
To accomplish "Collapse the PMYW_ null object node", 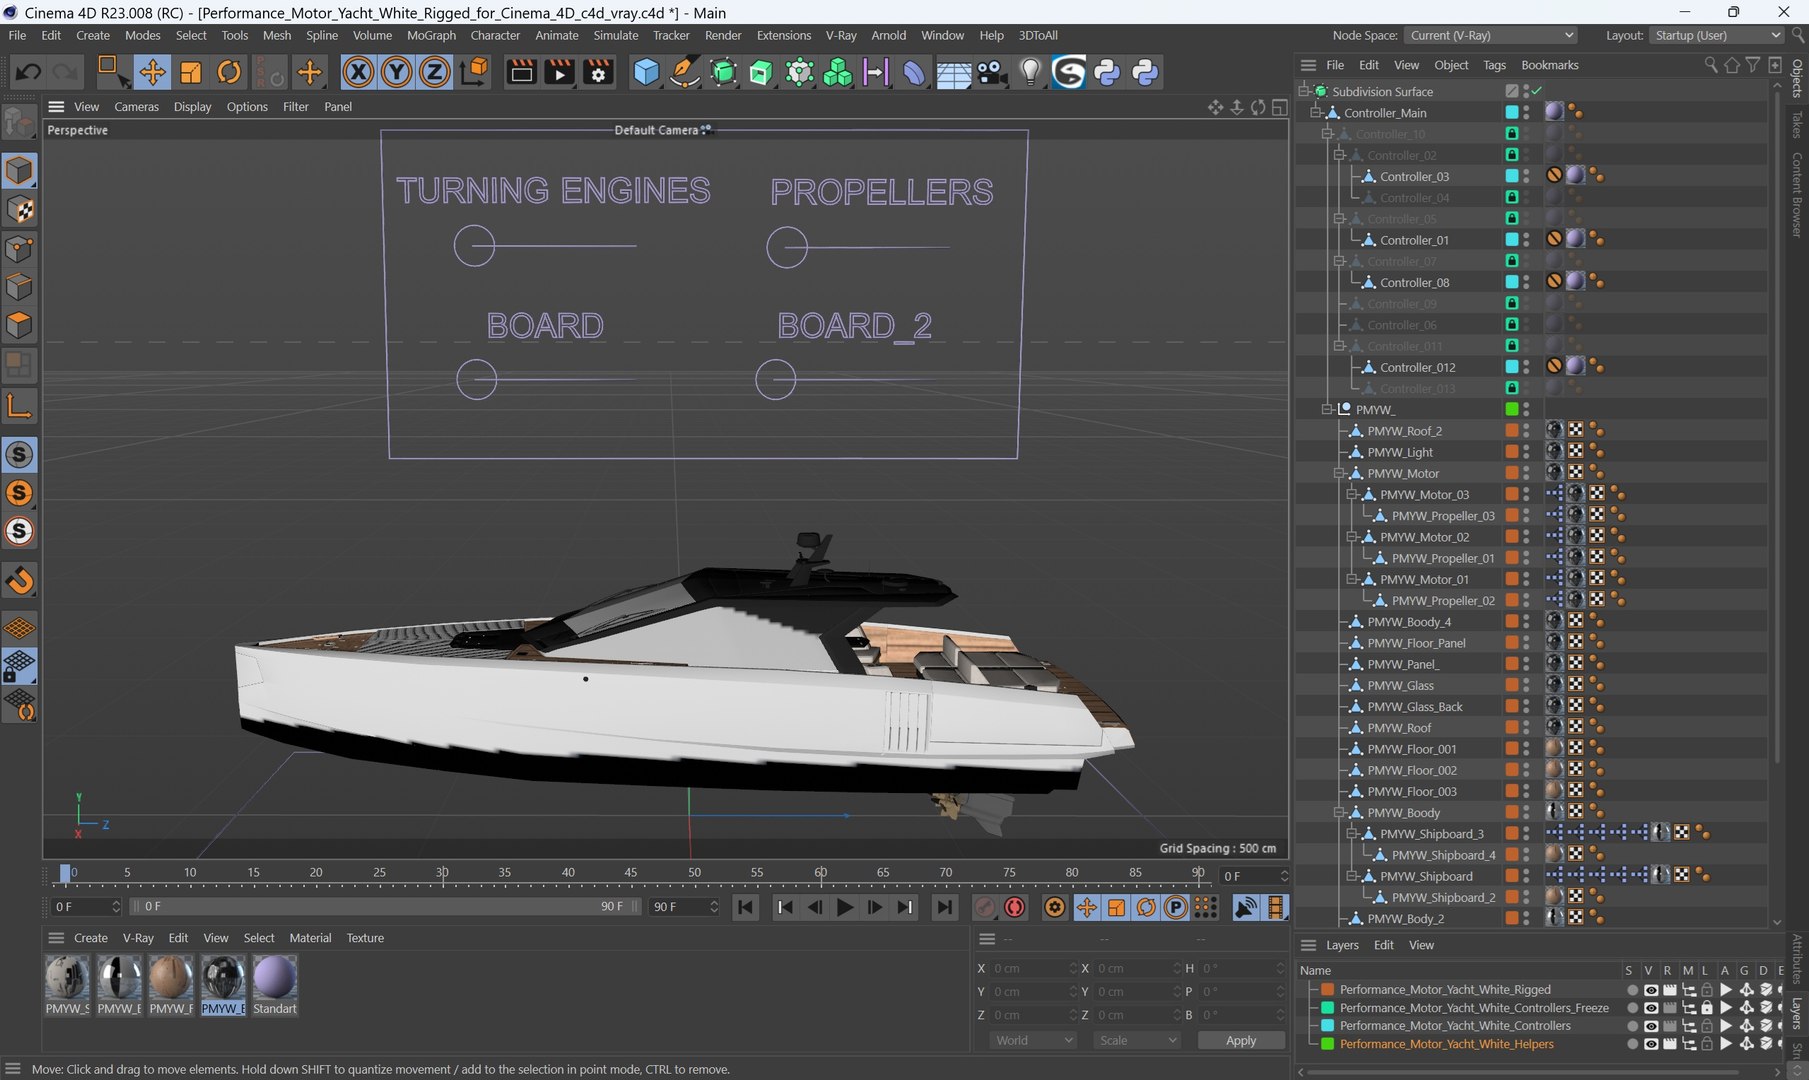I will click(1328, 409).
